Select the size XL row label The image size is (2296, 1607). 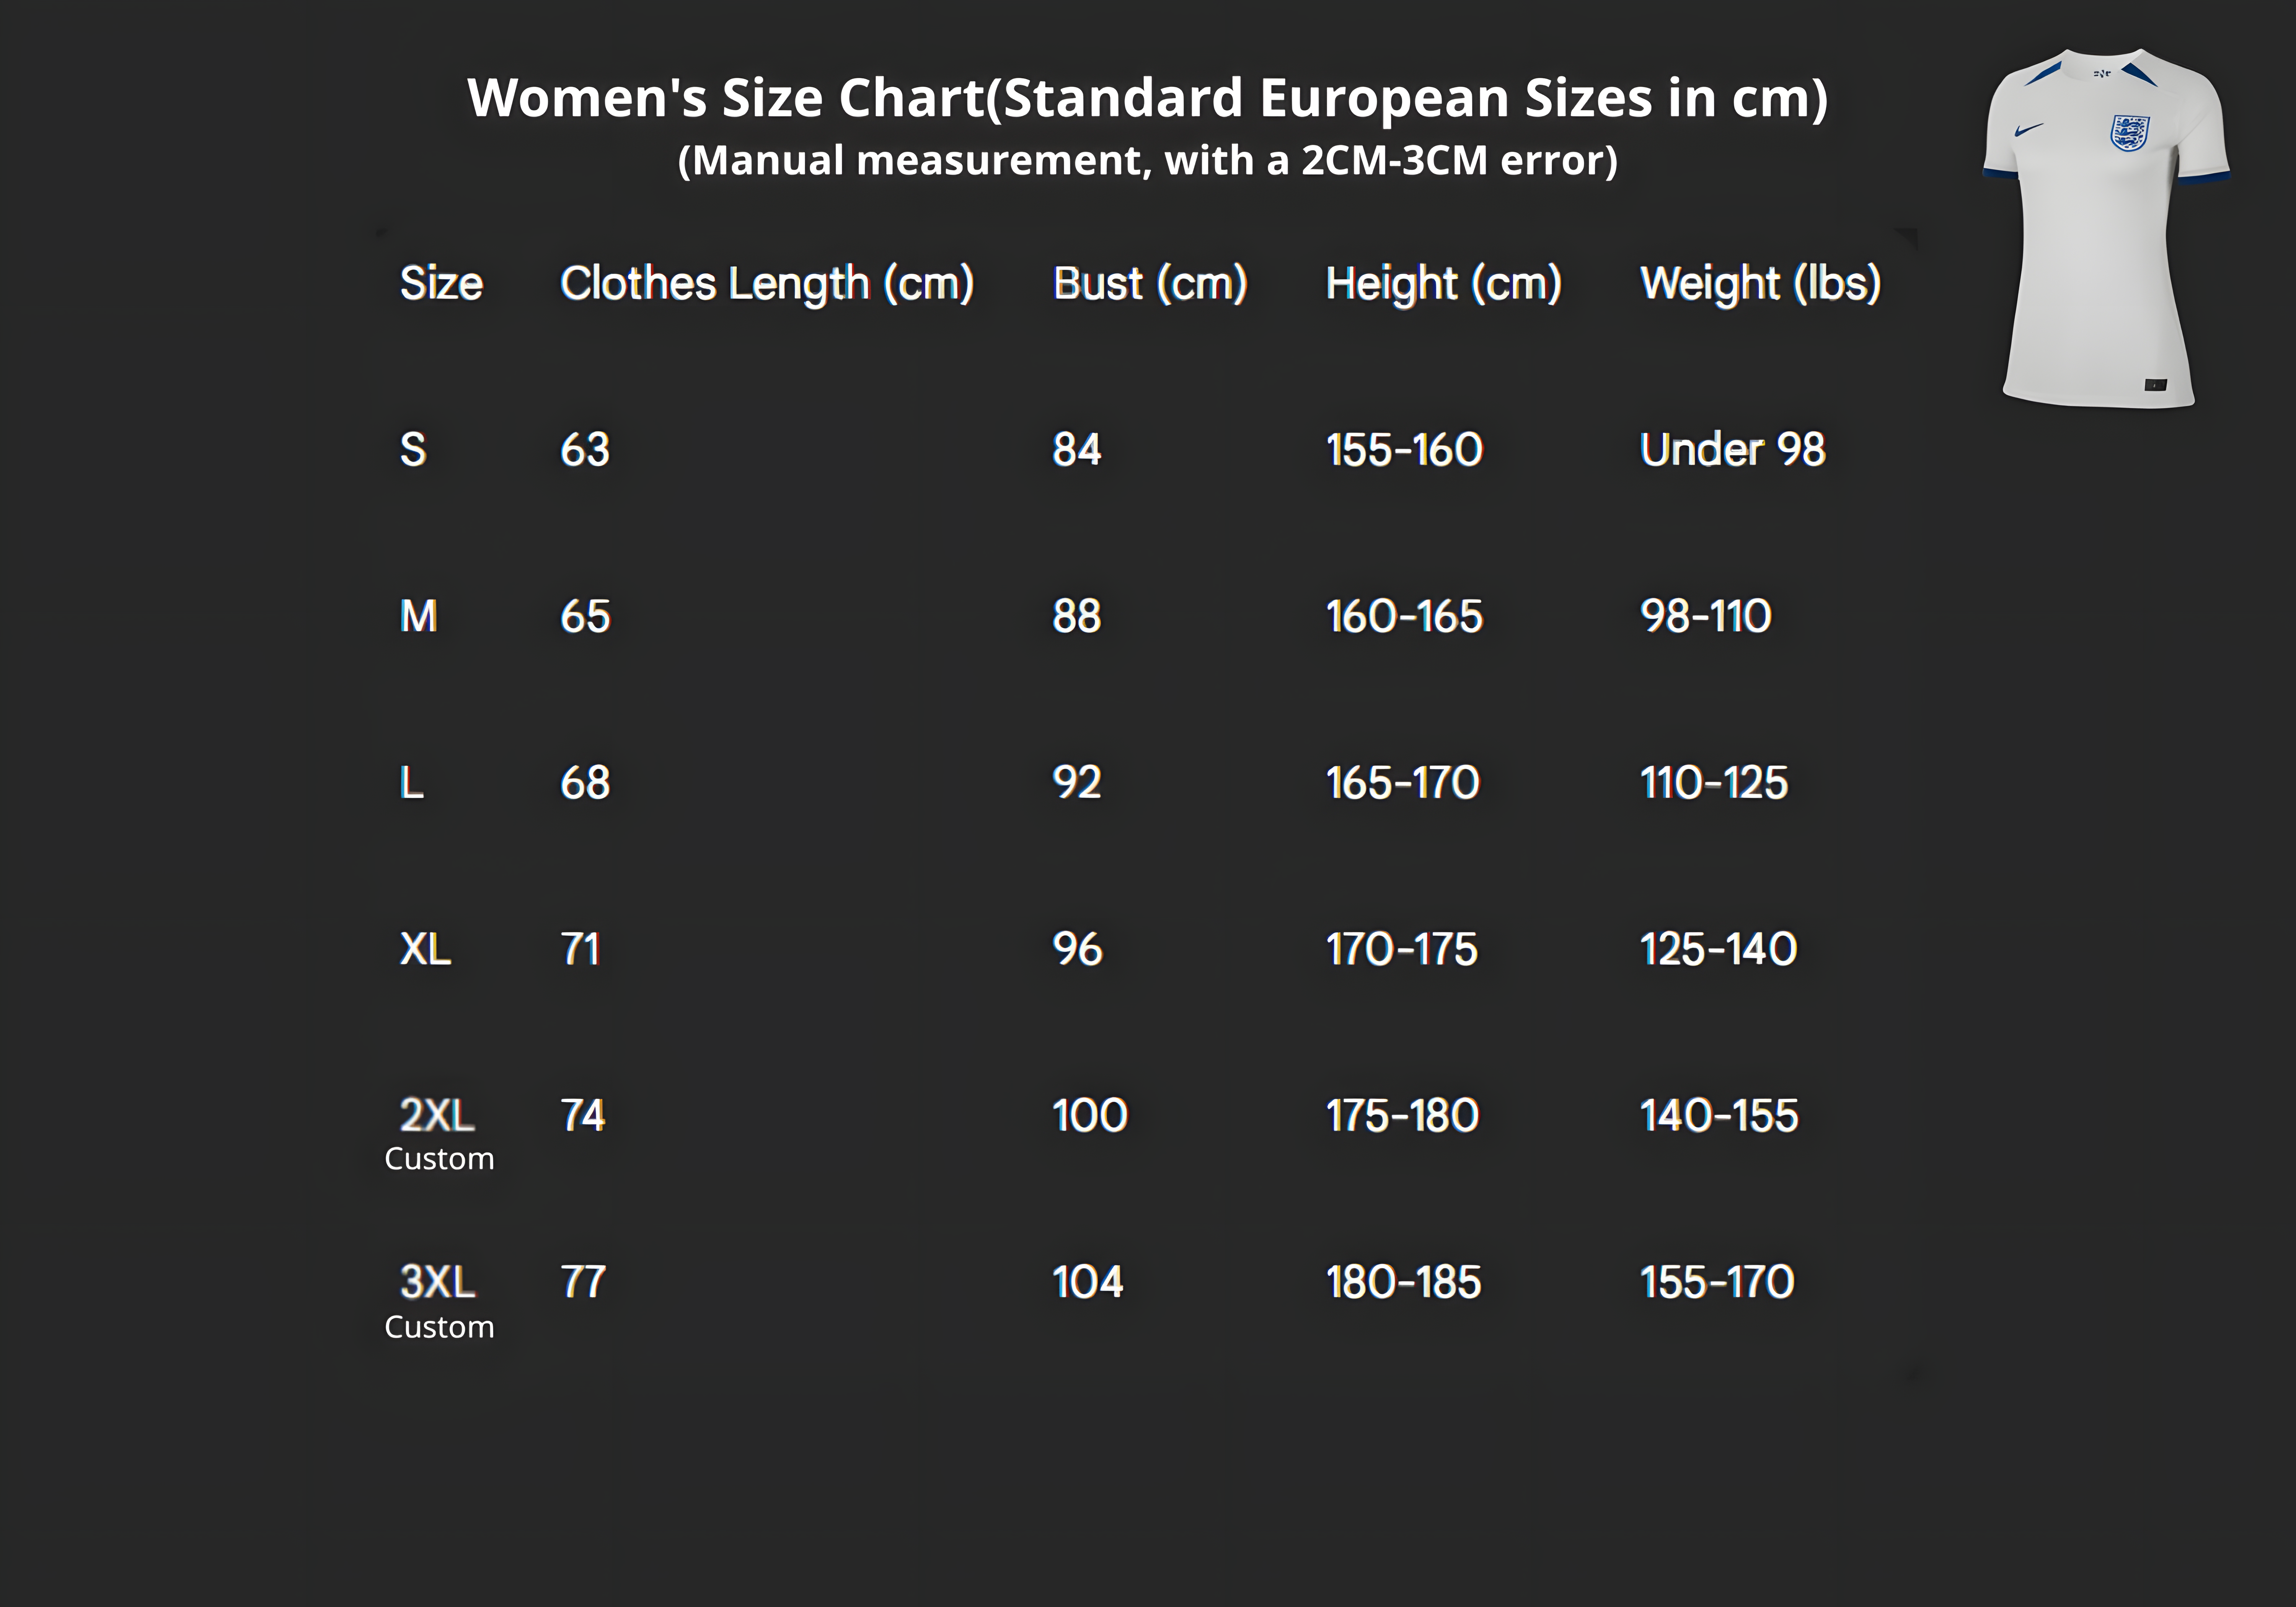point(425,949)
